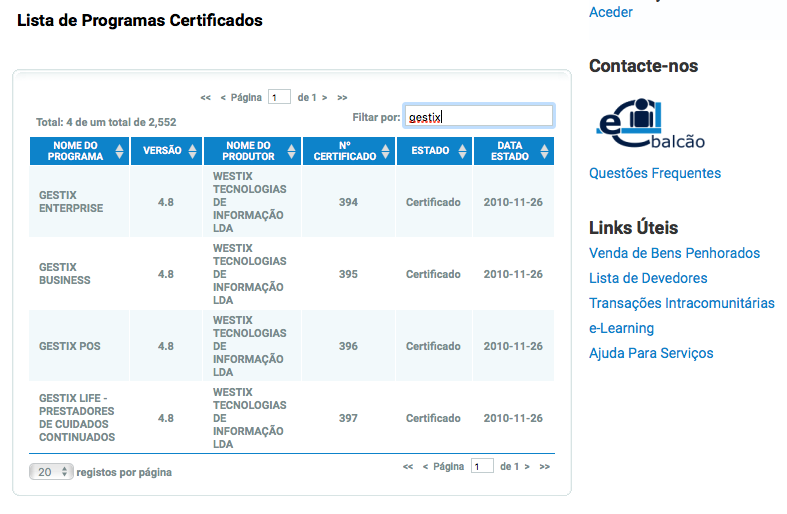Image resolution: width=787 pixels, height=514 pixels.
Task: Click the Nº Certificado header label
Action: (345, 151)
